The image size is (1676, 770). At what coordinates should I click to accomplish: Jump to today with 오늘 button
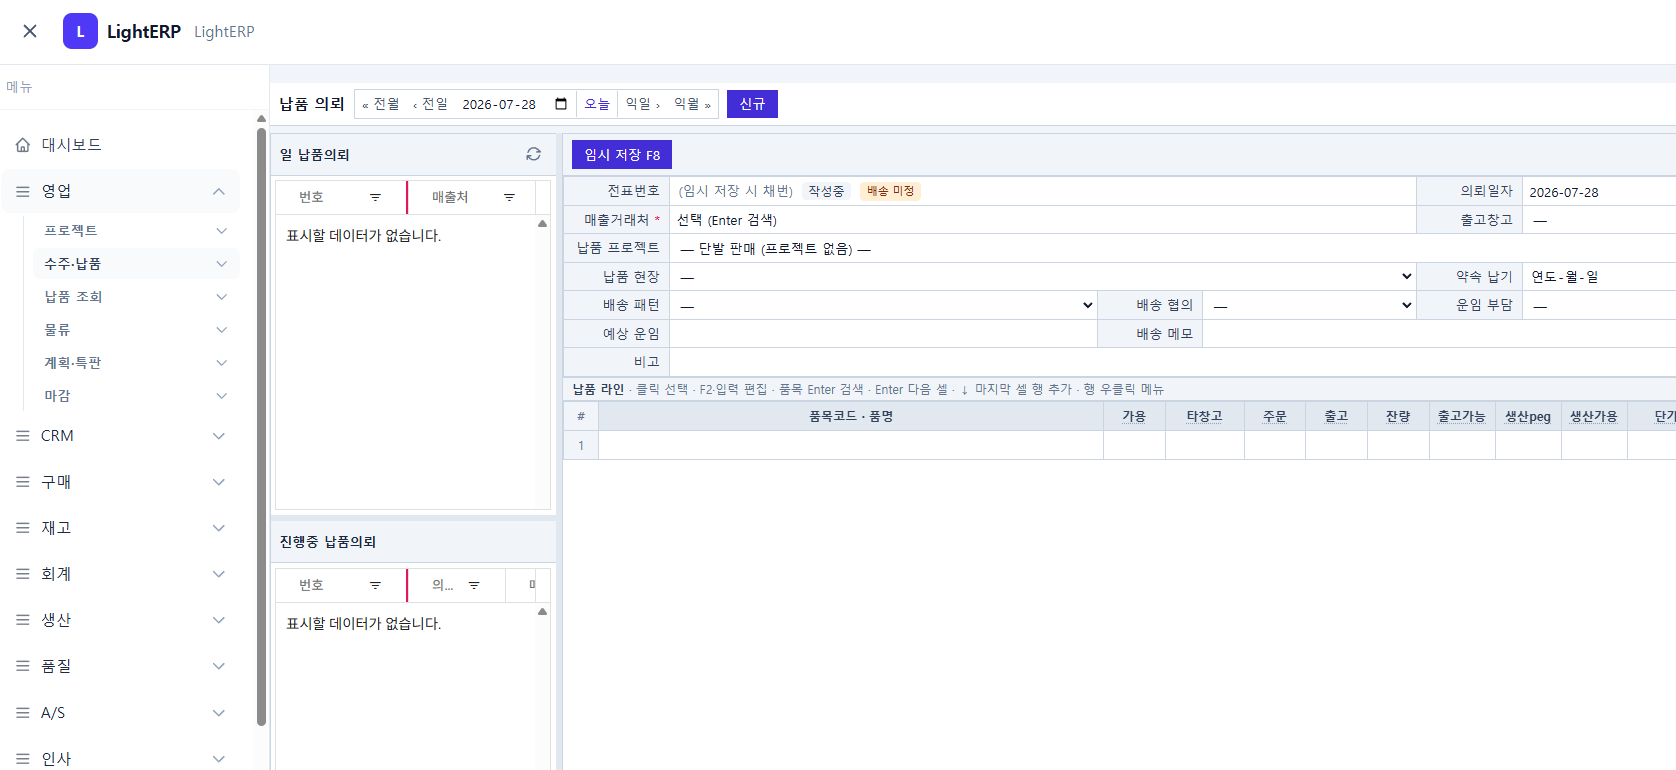pyautogui.click(x=597, y=104)
